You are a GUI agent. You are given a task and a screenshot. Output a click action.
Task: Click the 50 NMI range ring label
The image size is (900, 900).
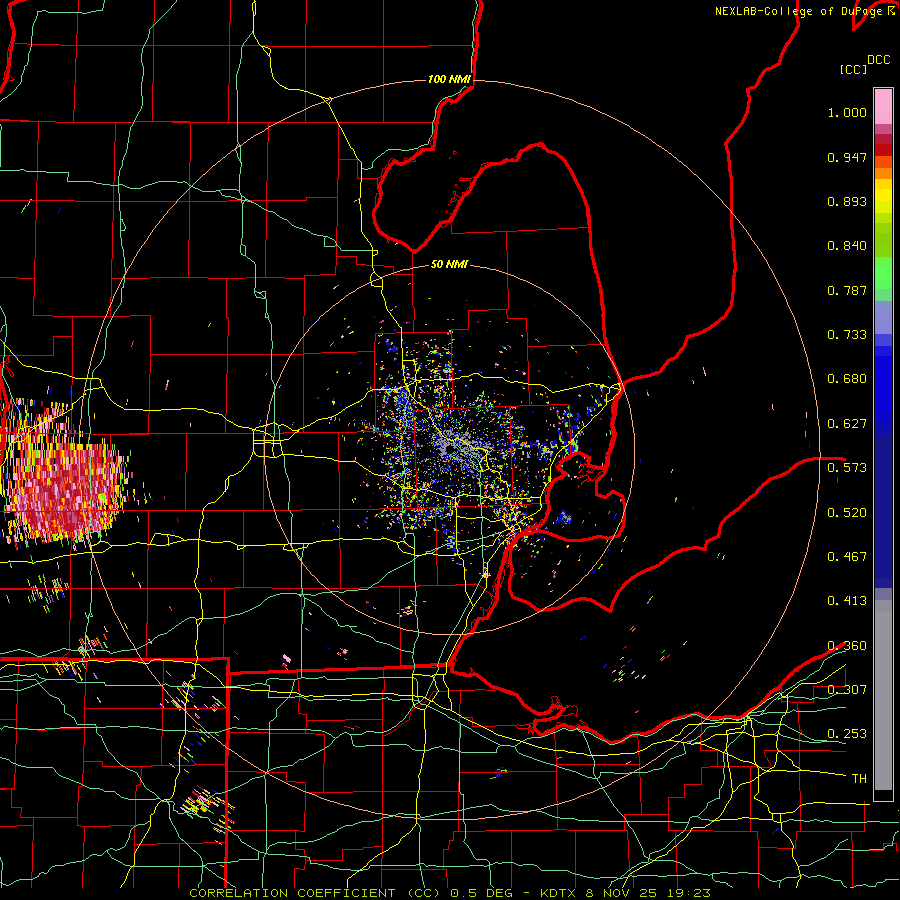point(449,265)
